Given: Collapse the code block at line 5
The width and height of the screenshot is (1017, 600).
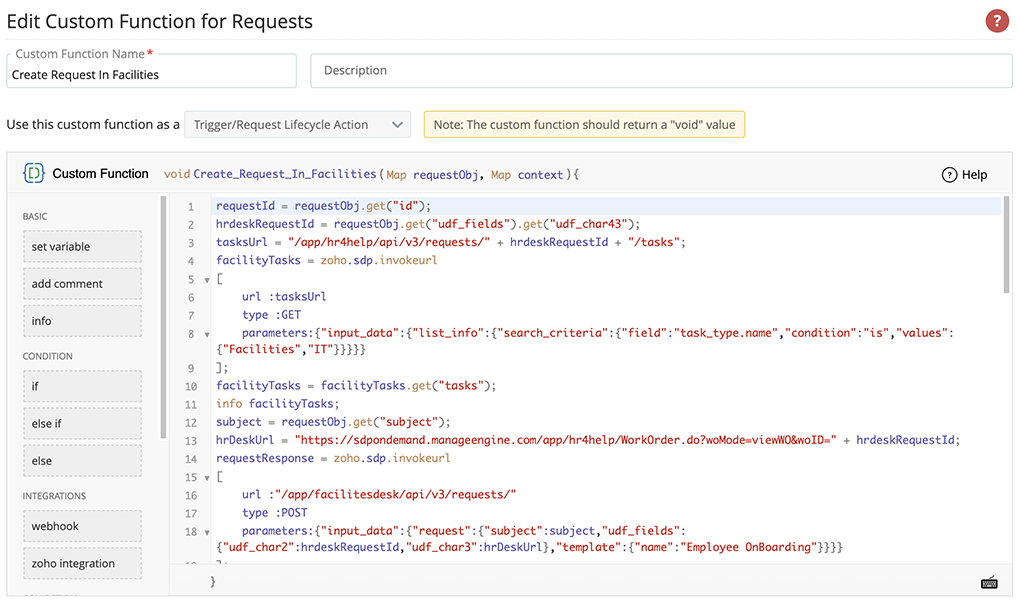Looking at the screenshot, I should pyautogui.click(x=207, y=279).
